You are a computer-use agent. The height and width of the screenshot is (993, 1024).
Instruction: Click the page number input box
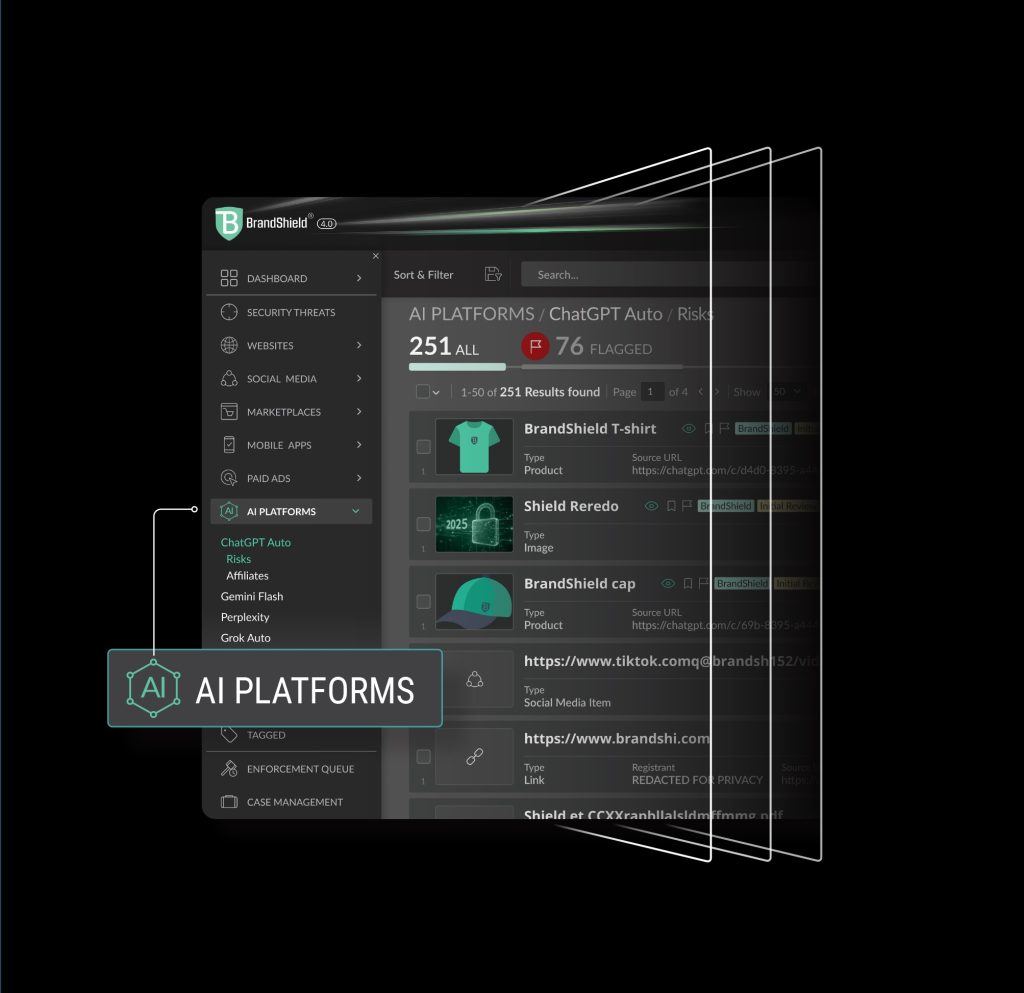tap(651, 392)
